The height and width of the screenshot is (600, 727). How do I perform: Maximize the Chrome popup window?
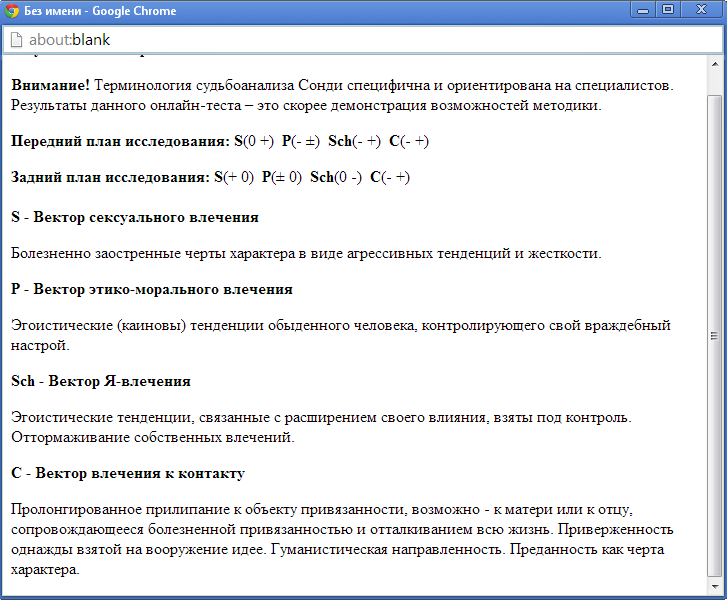point(668,9)
